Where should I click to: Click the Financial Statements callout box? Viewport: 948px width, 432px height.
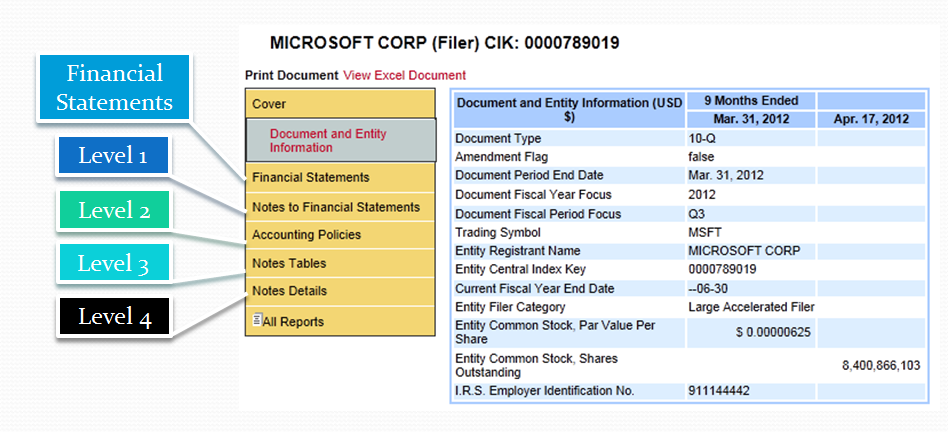[113, 88]
